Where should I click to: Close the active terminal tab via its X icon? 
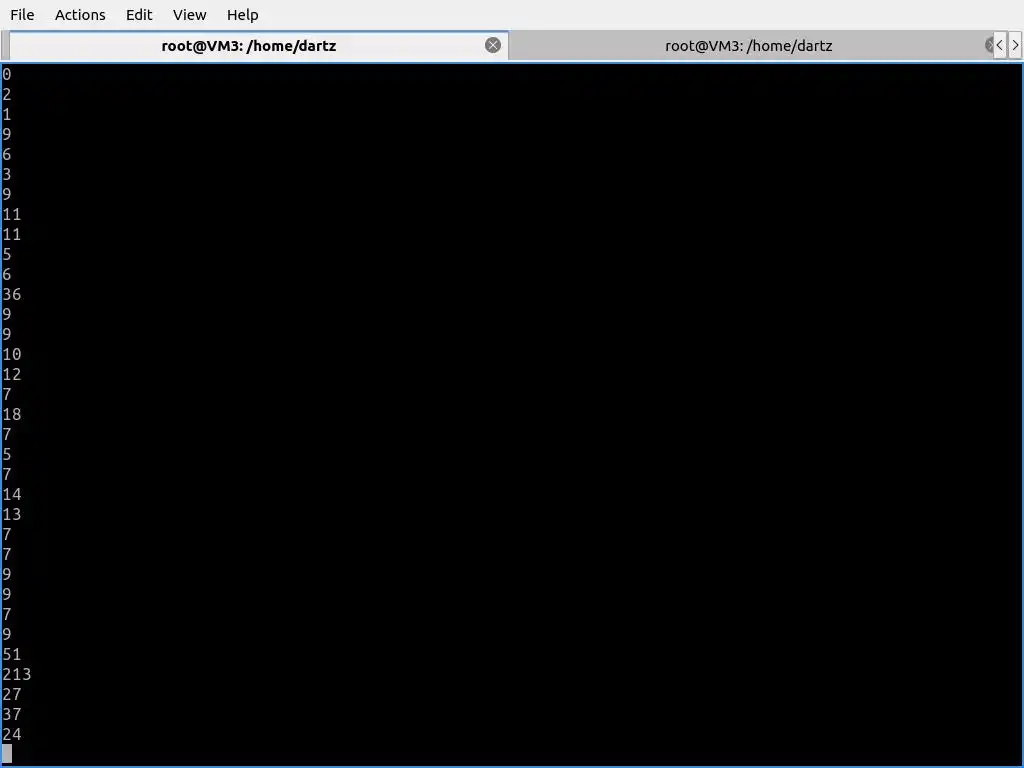click(493, 45)
